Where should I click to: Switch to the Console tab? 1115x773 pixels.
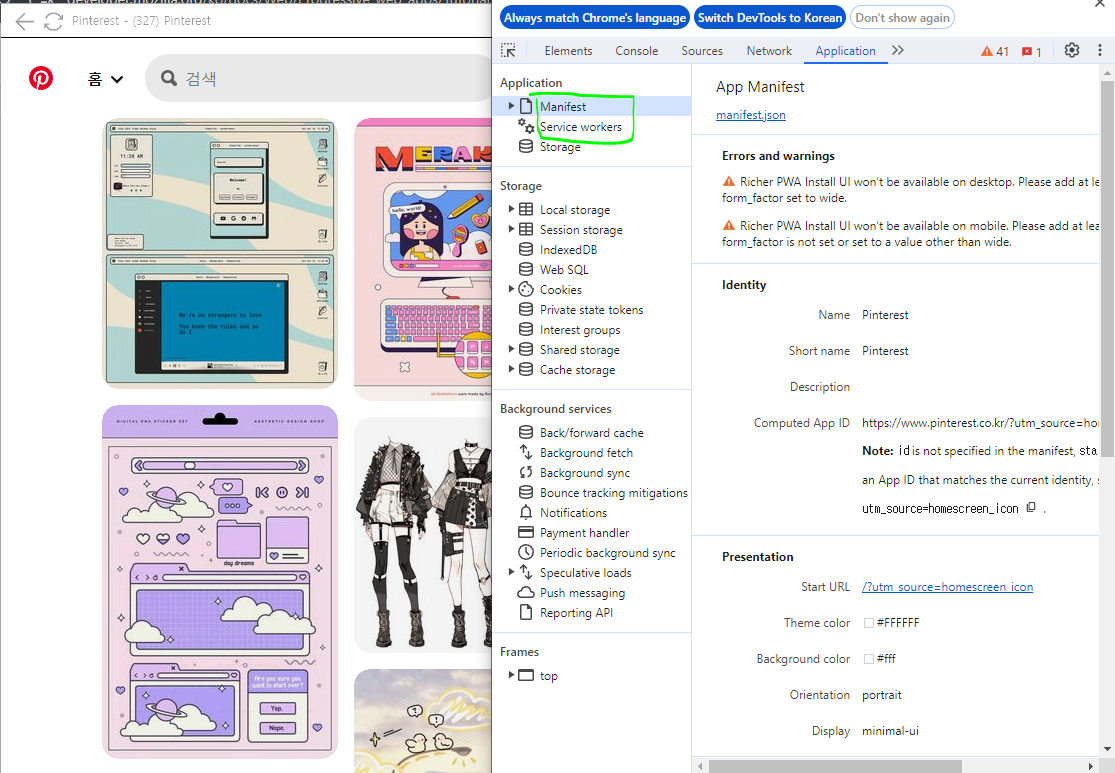click(x=636, y=51)
